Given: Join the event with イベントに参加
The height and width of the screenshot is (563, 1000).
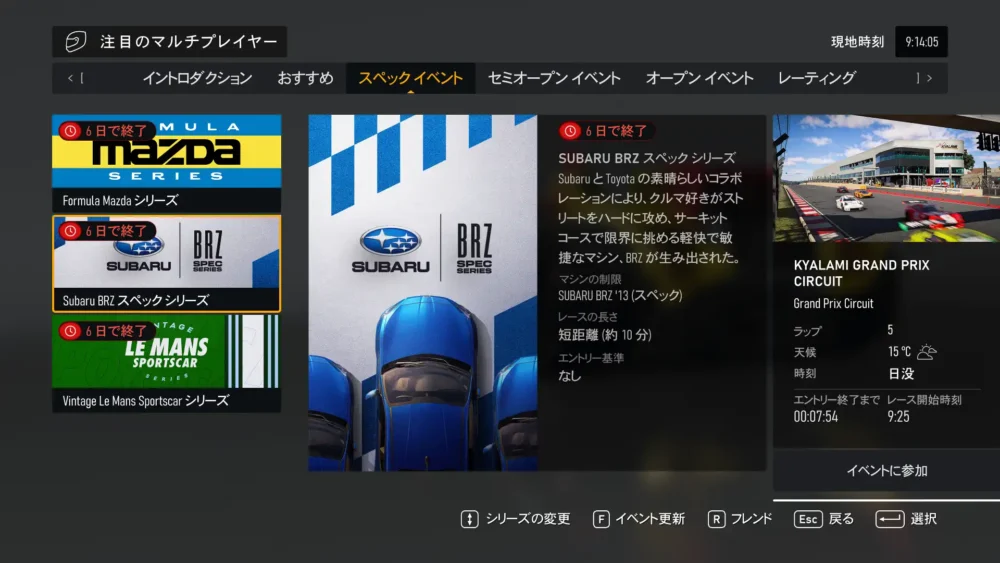Looking at the screenshot, I should coord(886,471).
